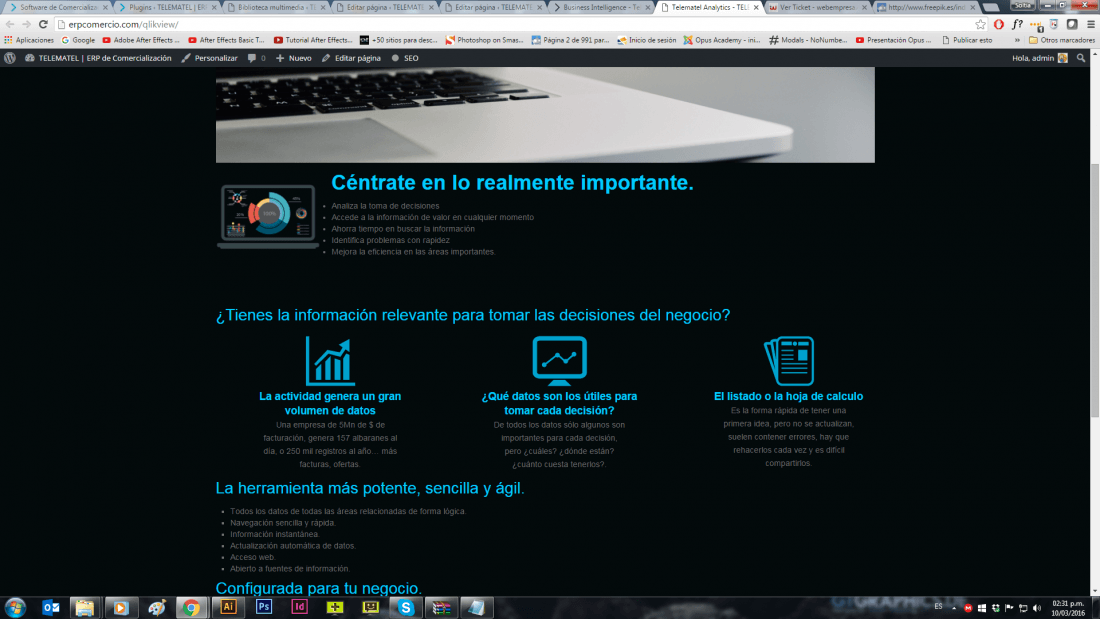Open the Nuevo menu in admin bar
This screenshot has width=1100, height=619.
click(x=293, y=58)
